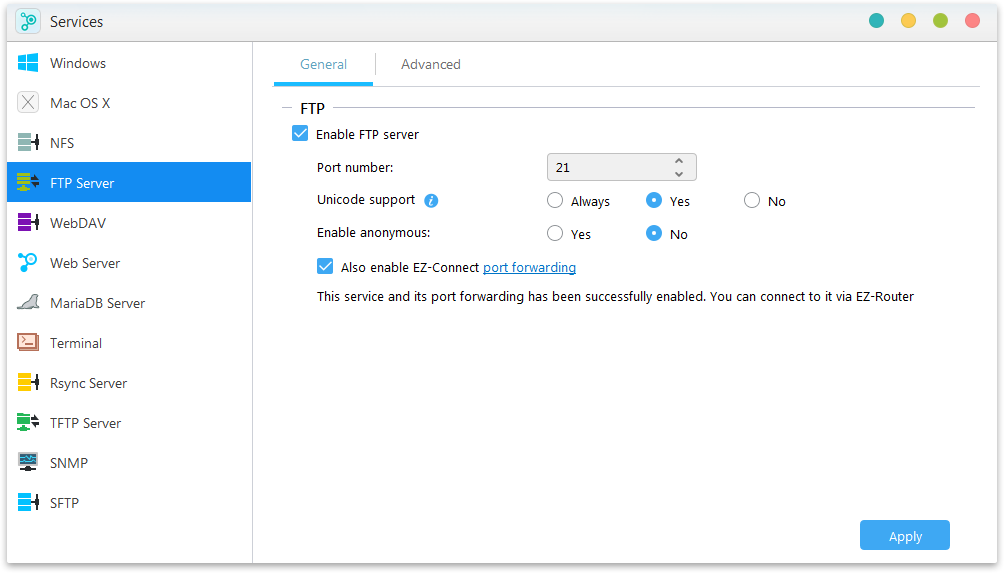
Task: Select FTP Server in the sidebar
Action: [x=129, y=182]
